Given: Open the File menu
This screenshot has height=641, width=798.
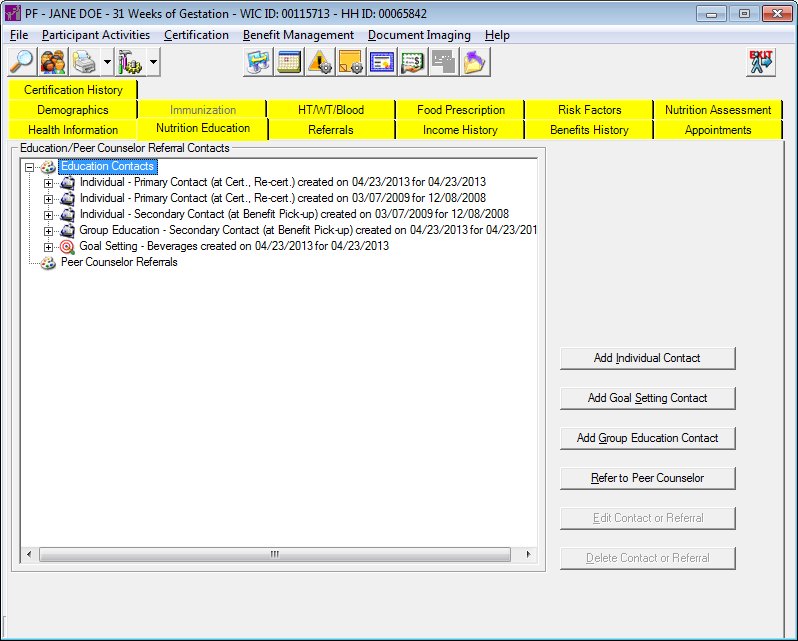Looking at the screenshot, I should 19,35.
